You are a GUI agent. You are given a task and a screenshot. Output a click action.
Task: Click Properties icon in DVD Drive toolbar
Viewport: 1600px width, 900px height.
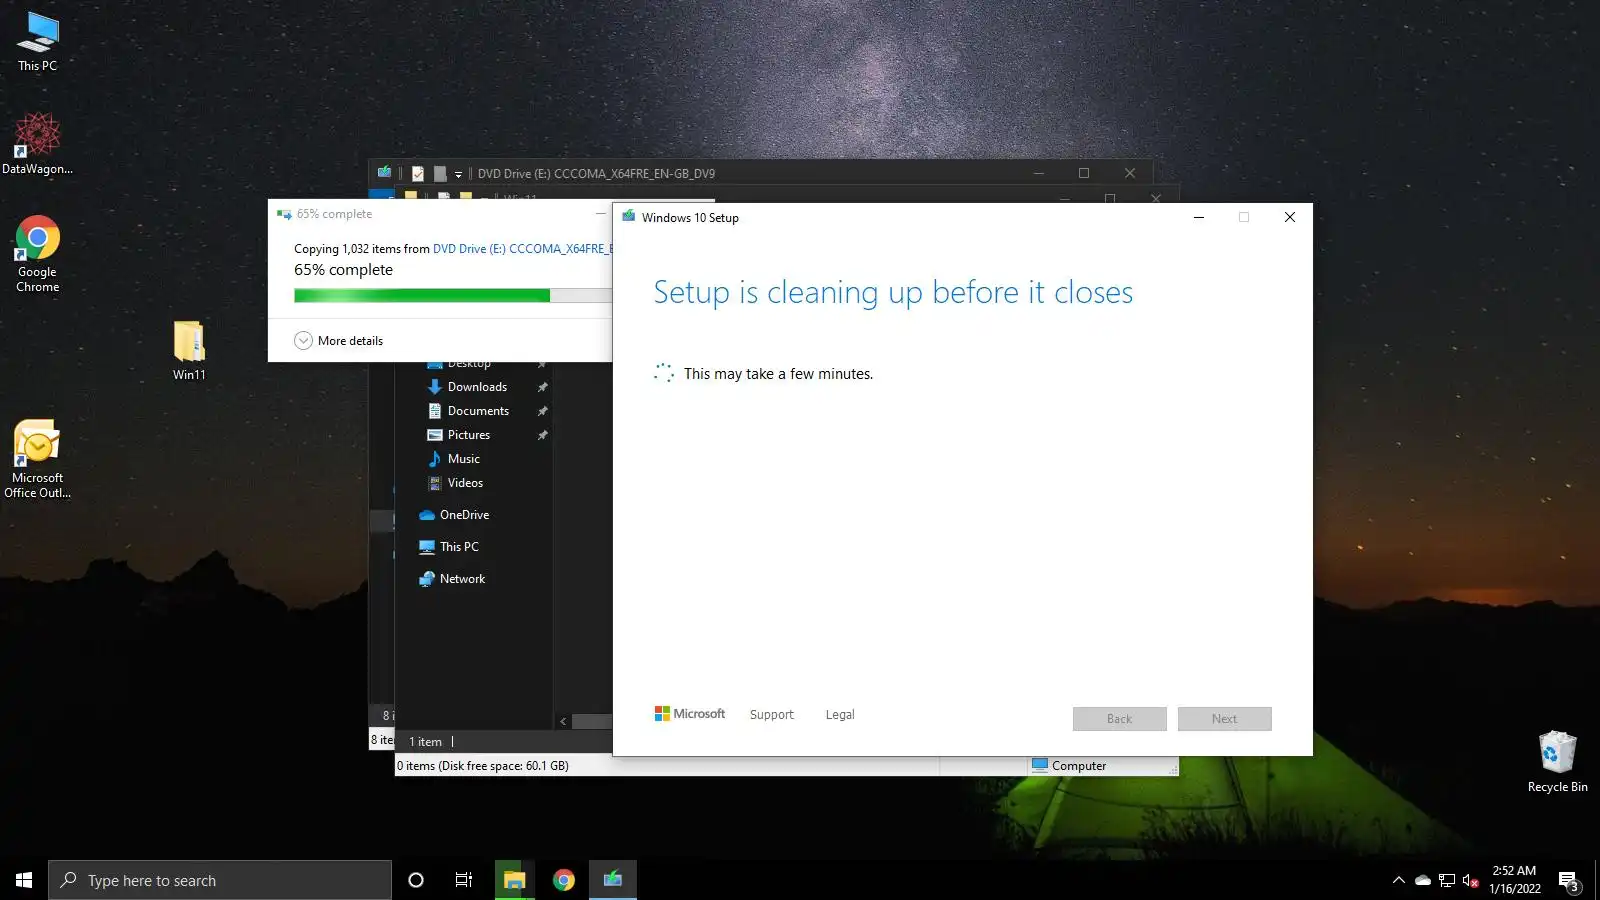pyautogui.click(x=418, y=173)
